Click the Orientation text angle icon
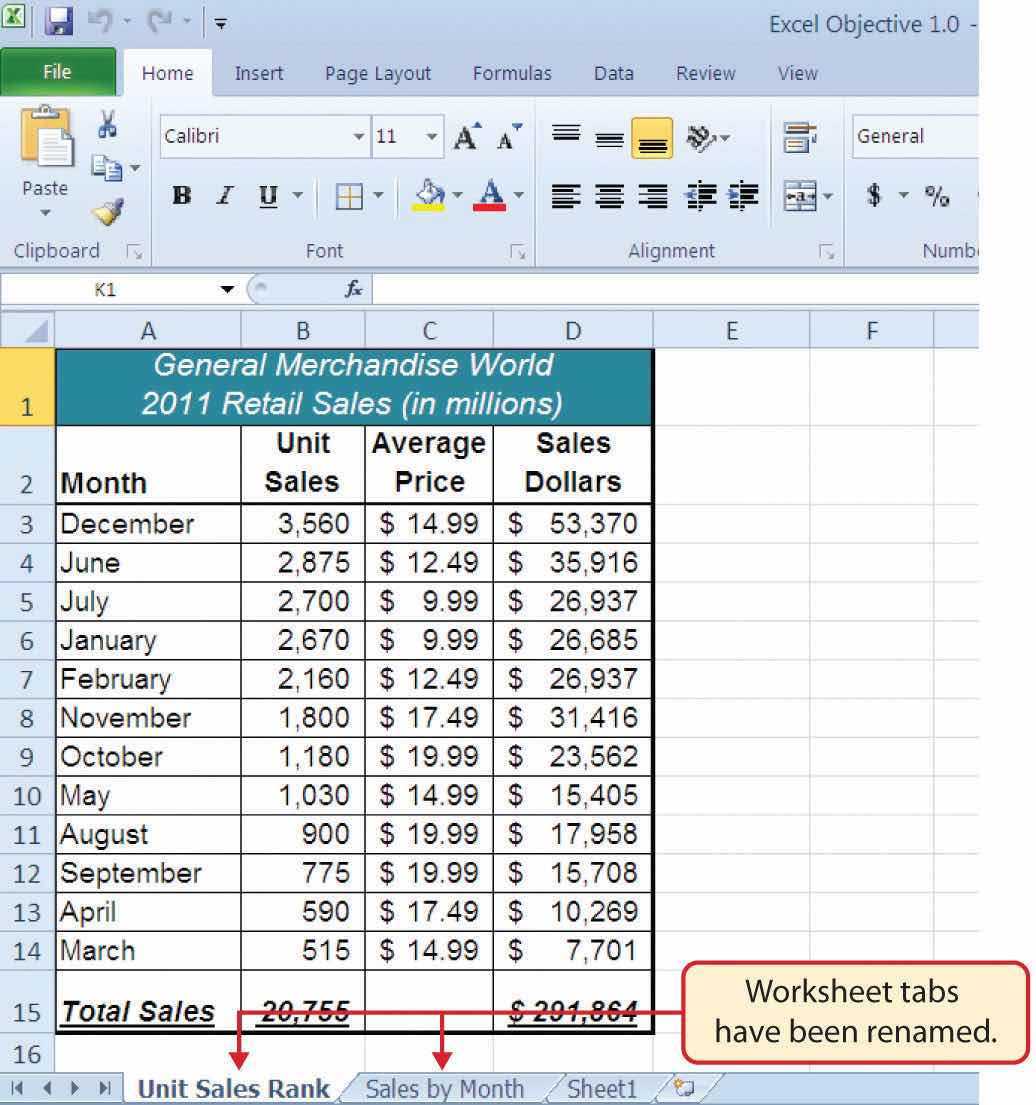 [x=702, y=137]
